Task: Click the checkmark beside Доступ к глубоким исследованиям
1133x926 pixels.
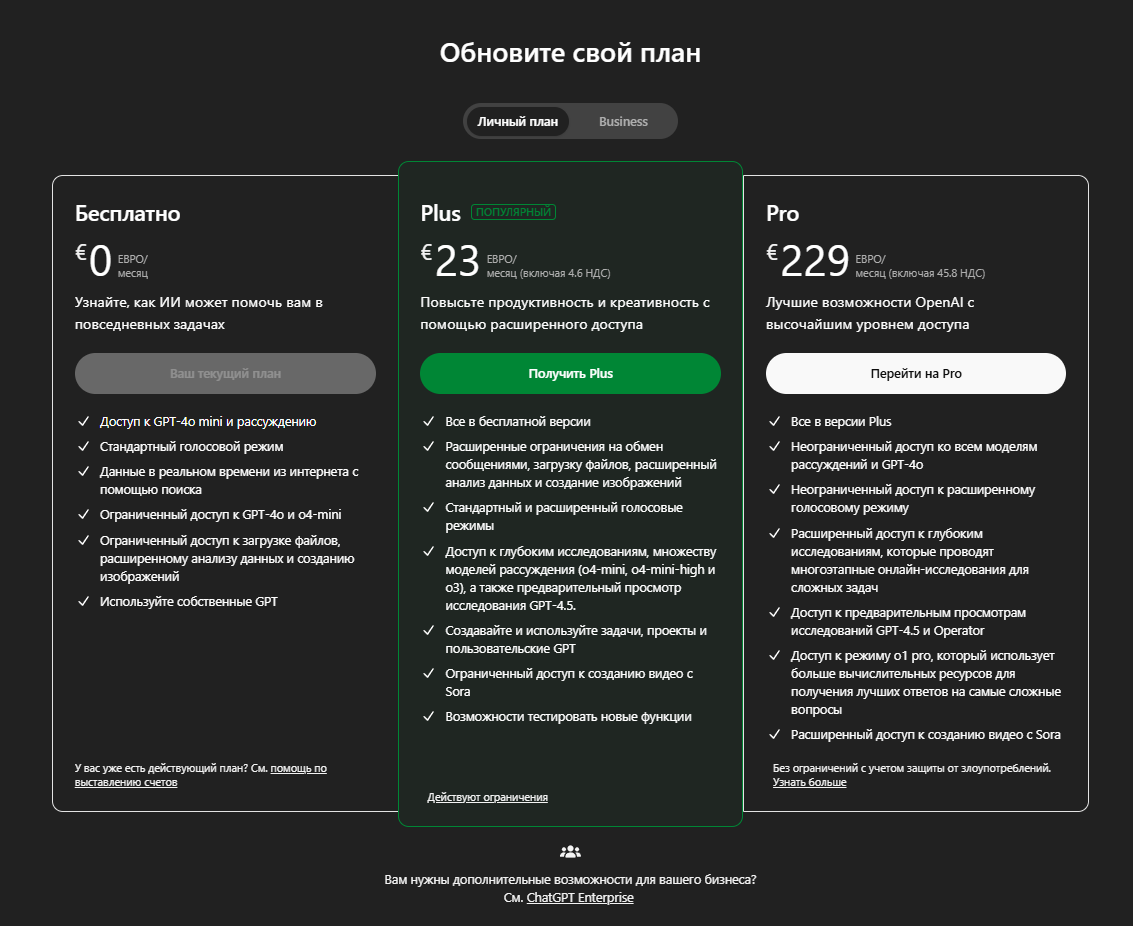Action: (429, 551)
